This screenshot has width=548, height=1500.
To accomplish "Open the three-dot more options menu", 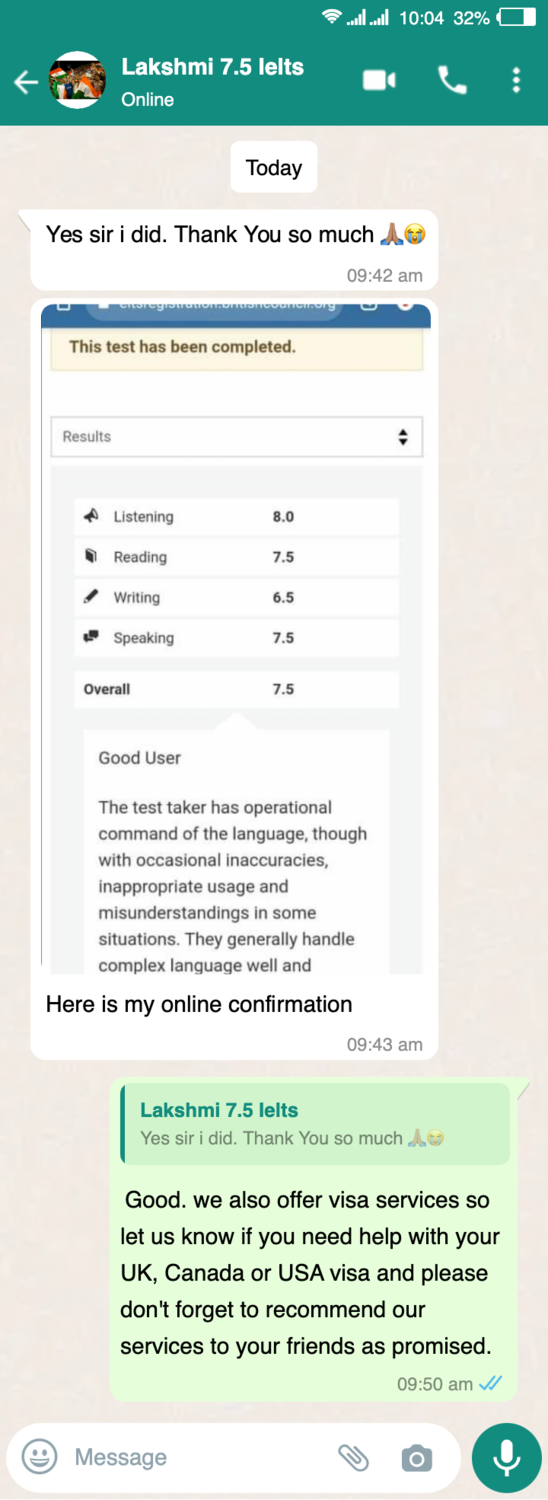I will tap(516, 80).
